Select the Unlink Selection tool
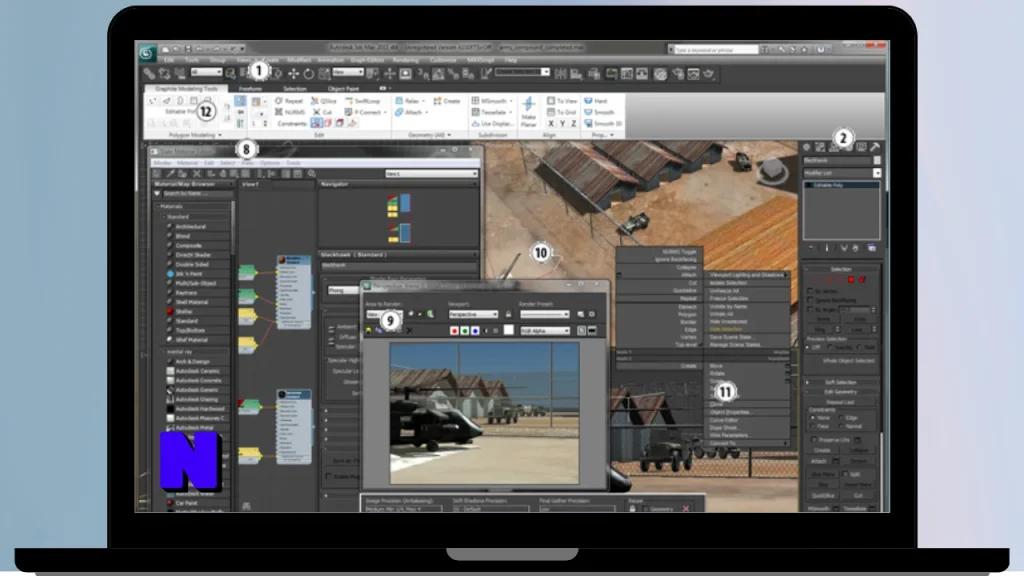The width and height of the screenshot is (1024, 576). tap(165, 74)
